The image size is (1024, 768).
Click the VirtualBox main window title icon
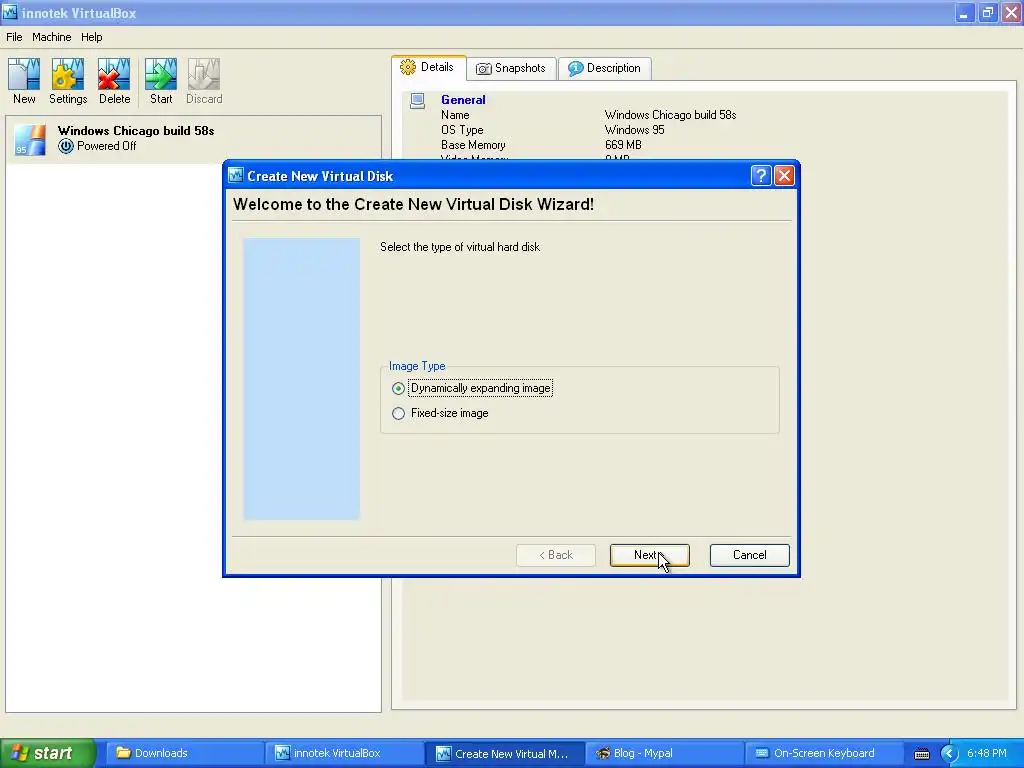(x=10, y=12)
